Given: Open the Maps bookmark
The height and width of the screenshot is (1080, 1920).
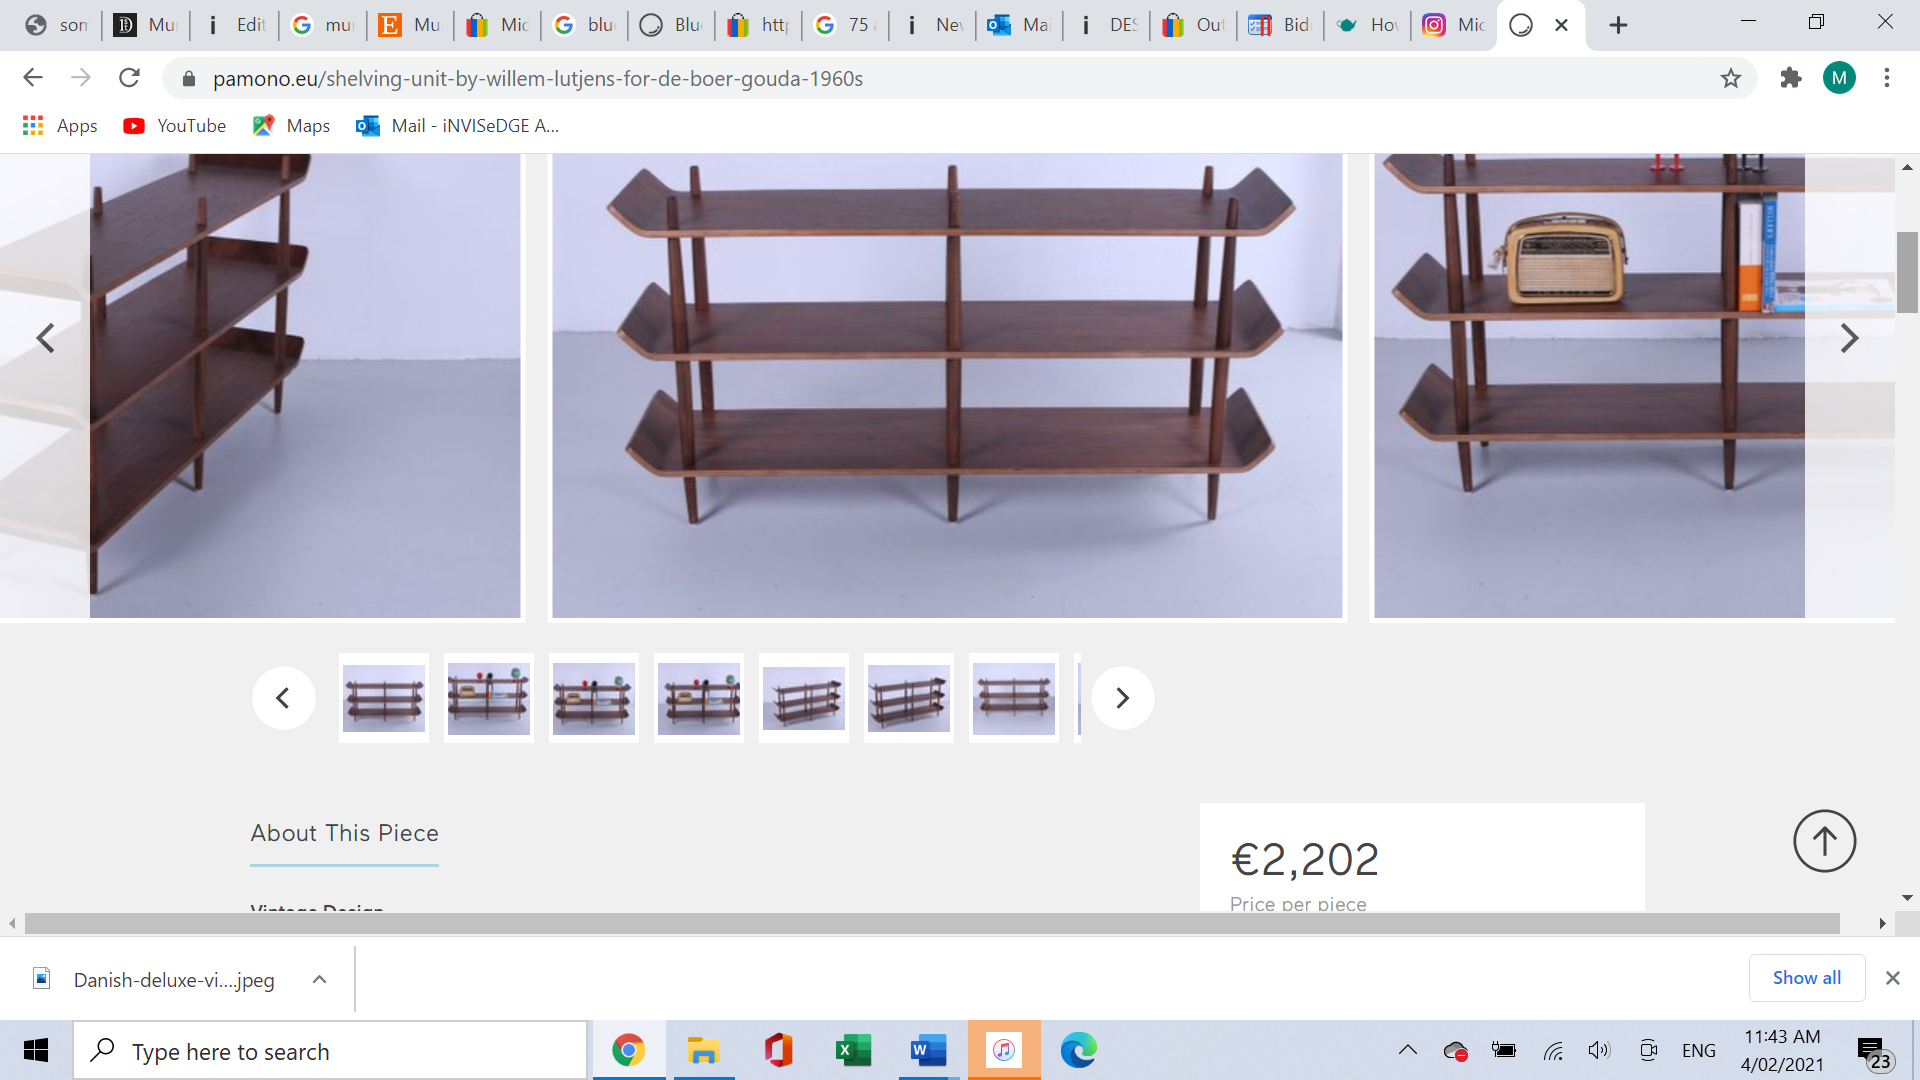Looking at the screenshot, I should pos(292,126).
